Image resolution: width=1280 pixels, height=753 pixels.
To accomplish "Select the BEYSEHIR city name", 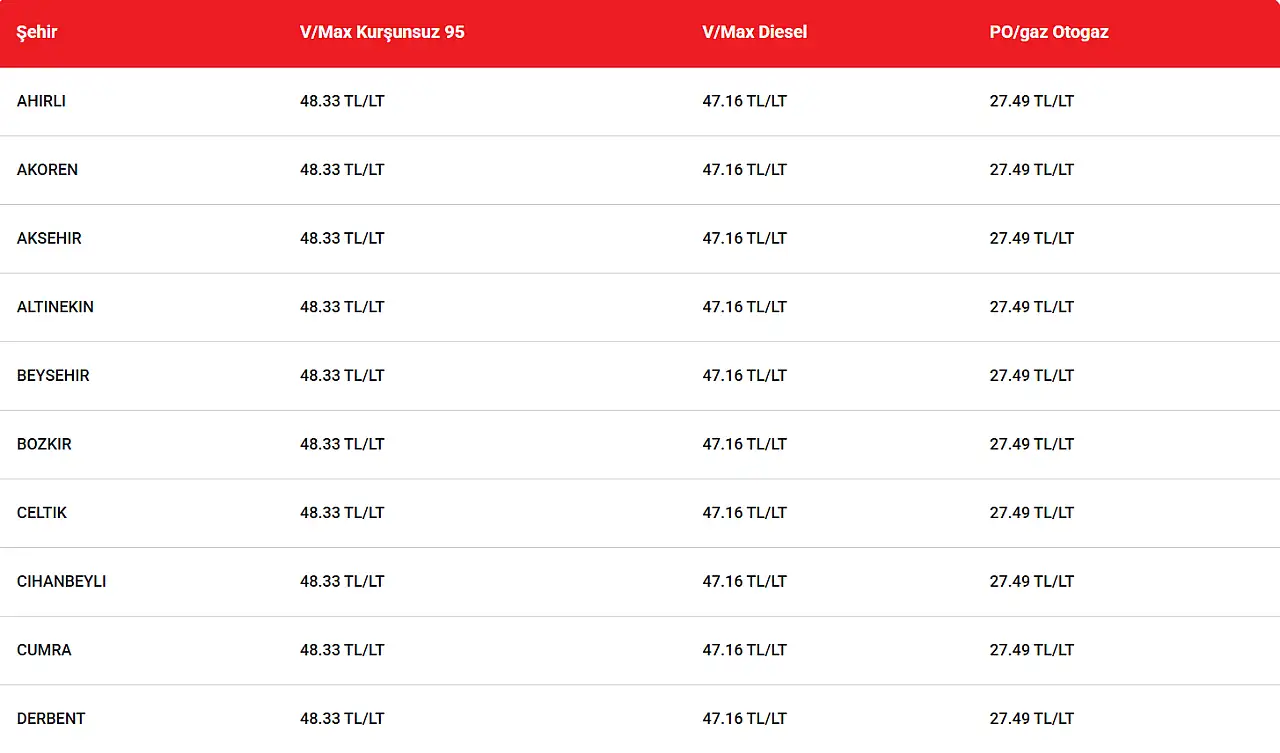I will [x=53, y=376].
